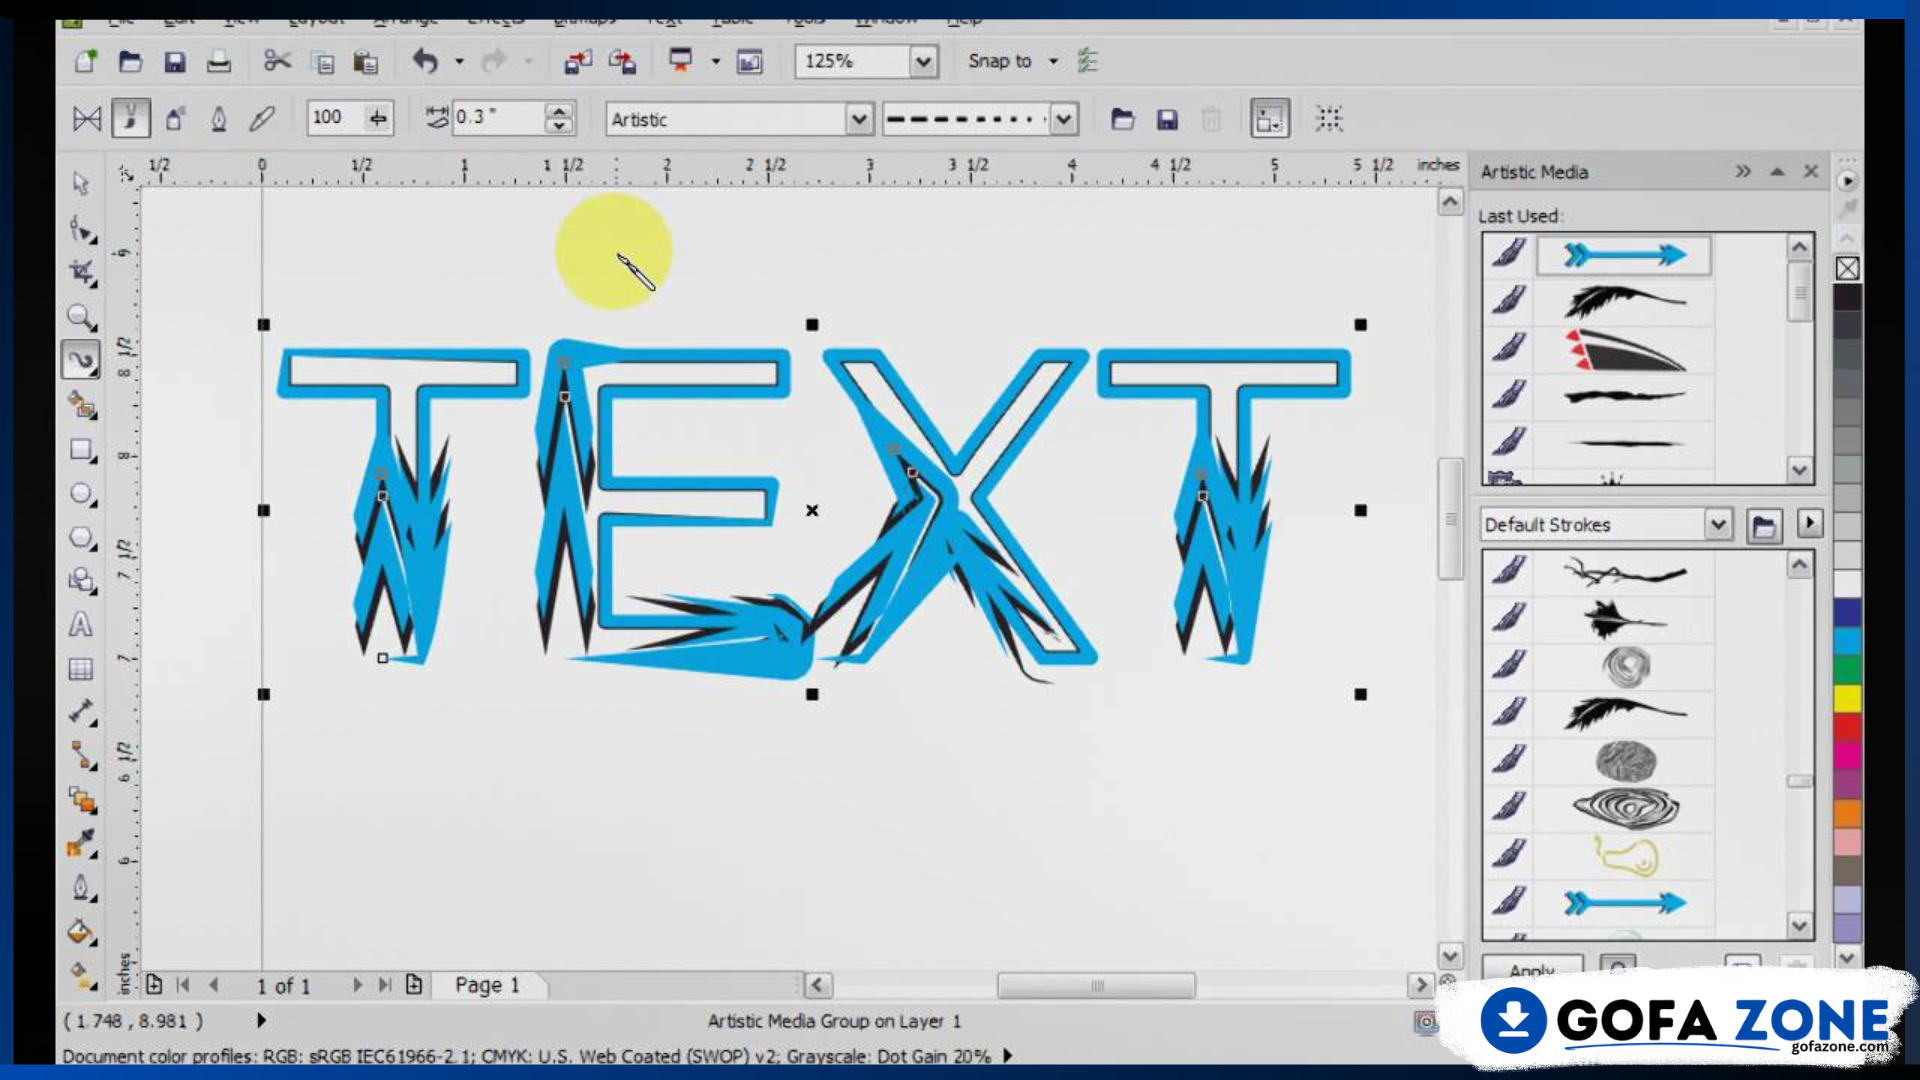This screenshot has width=1920, height=1080.
Task: Go to the next page arrow
Action: (357, 985)
